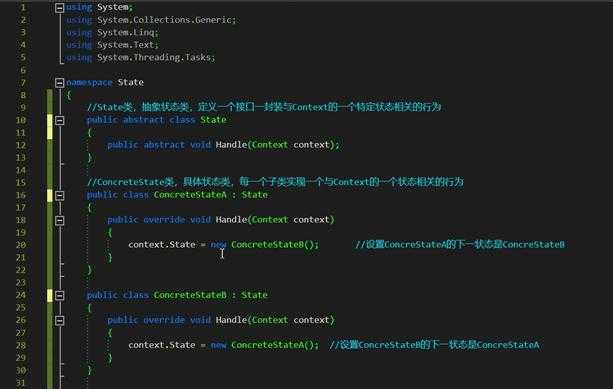Image resolution: width=613 pixels, height=389 pixels.
Task: Collapse the ConcreteStateA class region
Action: [59, 195]
